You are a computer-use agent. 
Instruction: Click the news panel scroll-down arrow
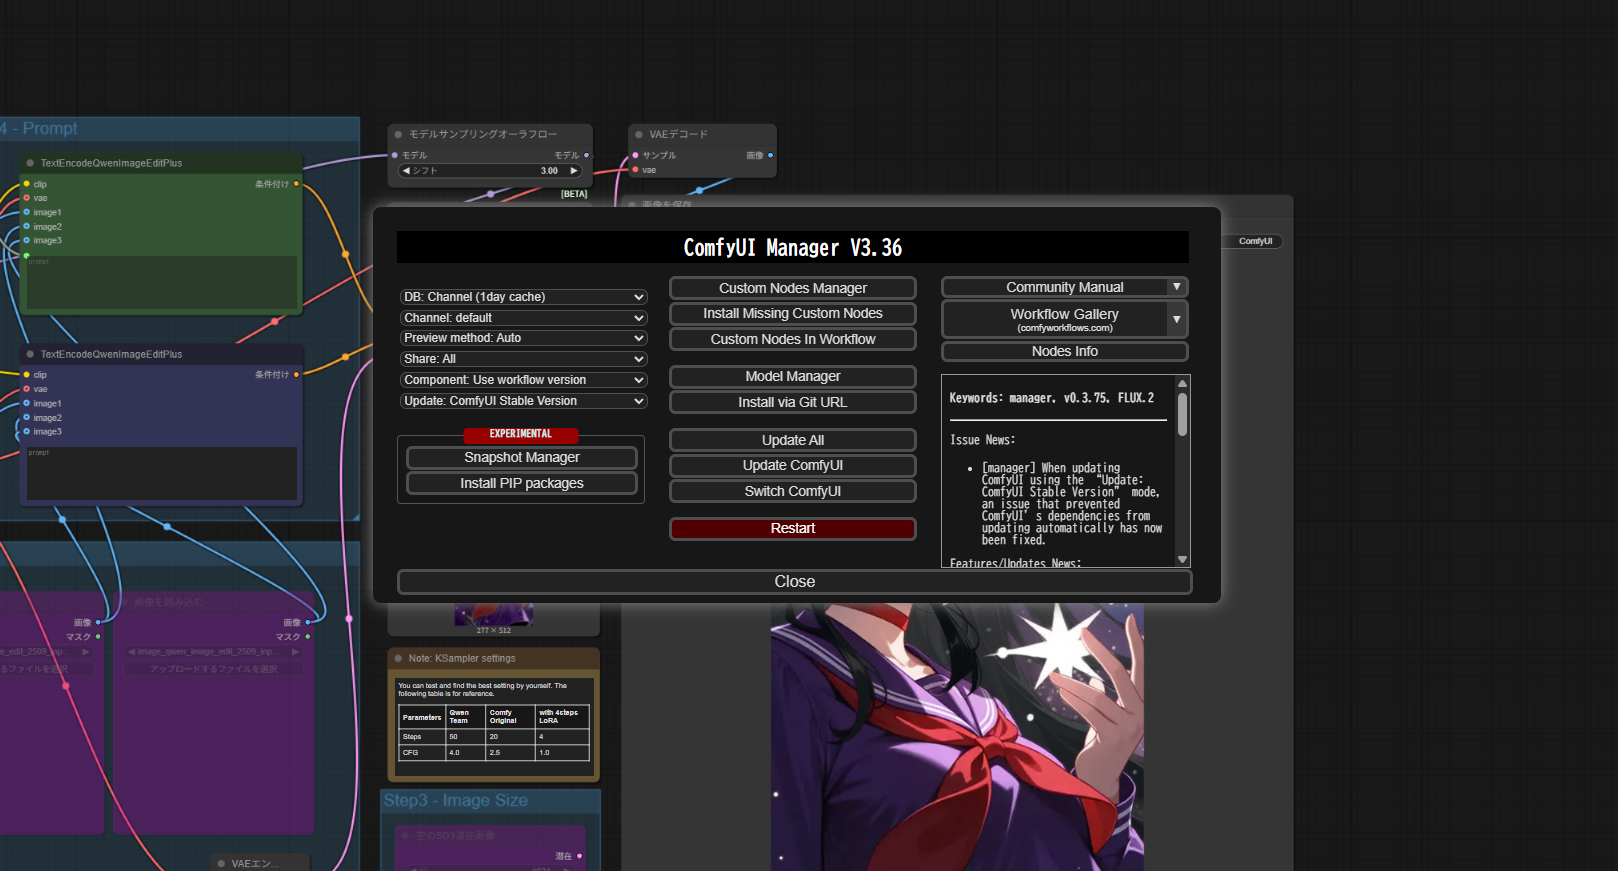1183,560
